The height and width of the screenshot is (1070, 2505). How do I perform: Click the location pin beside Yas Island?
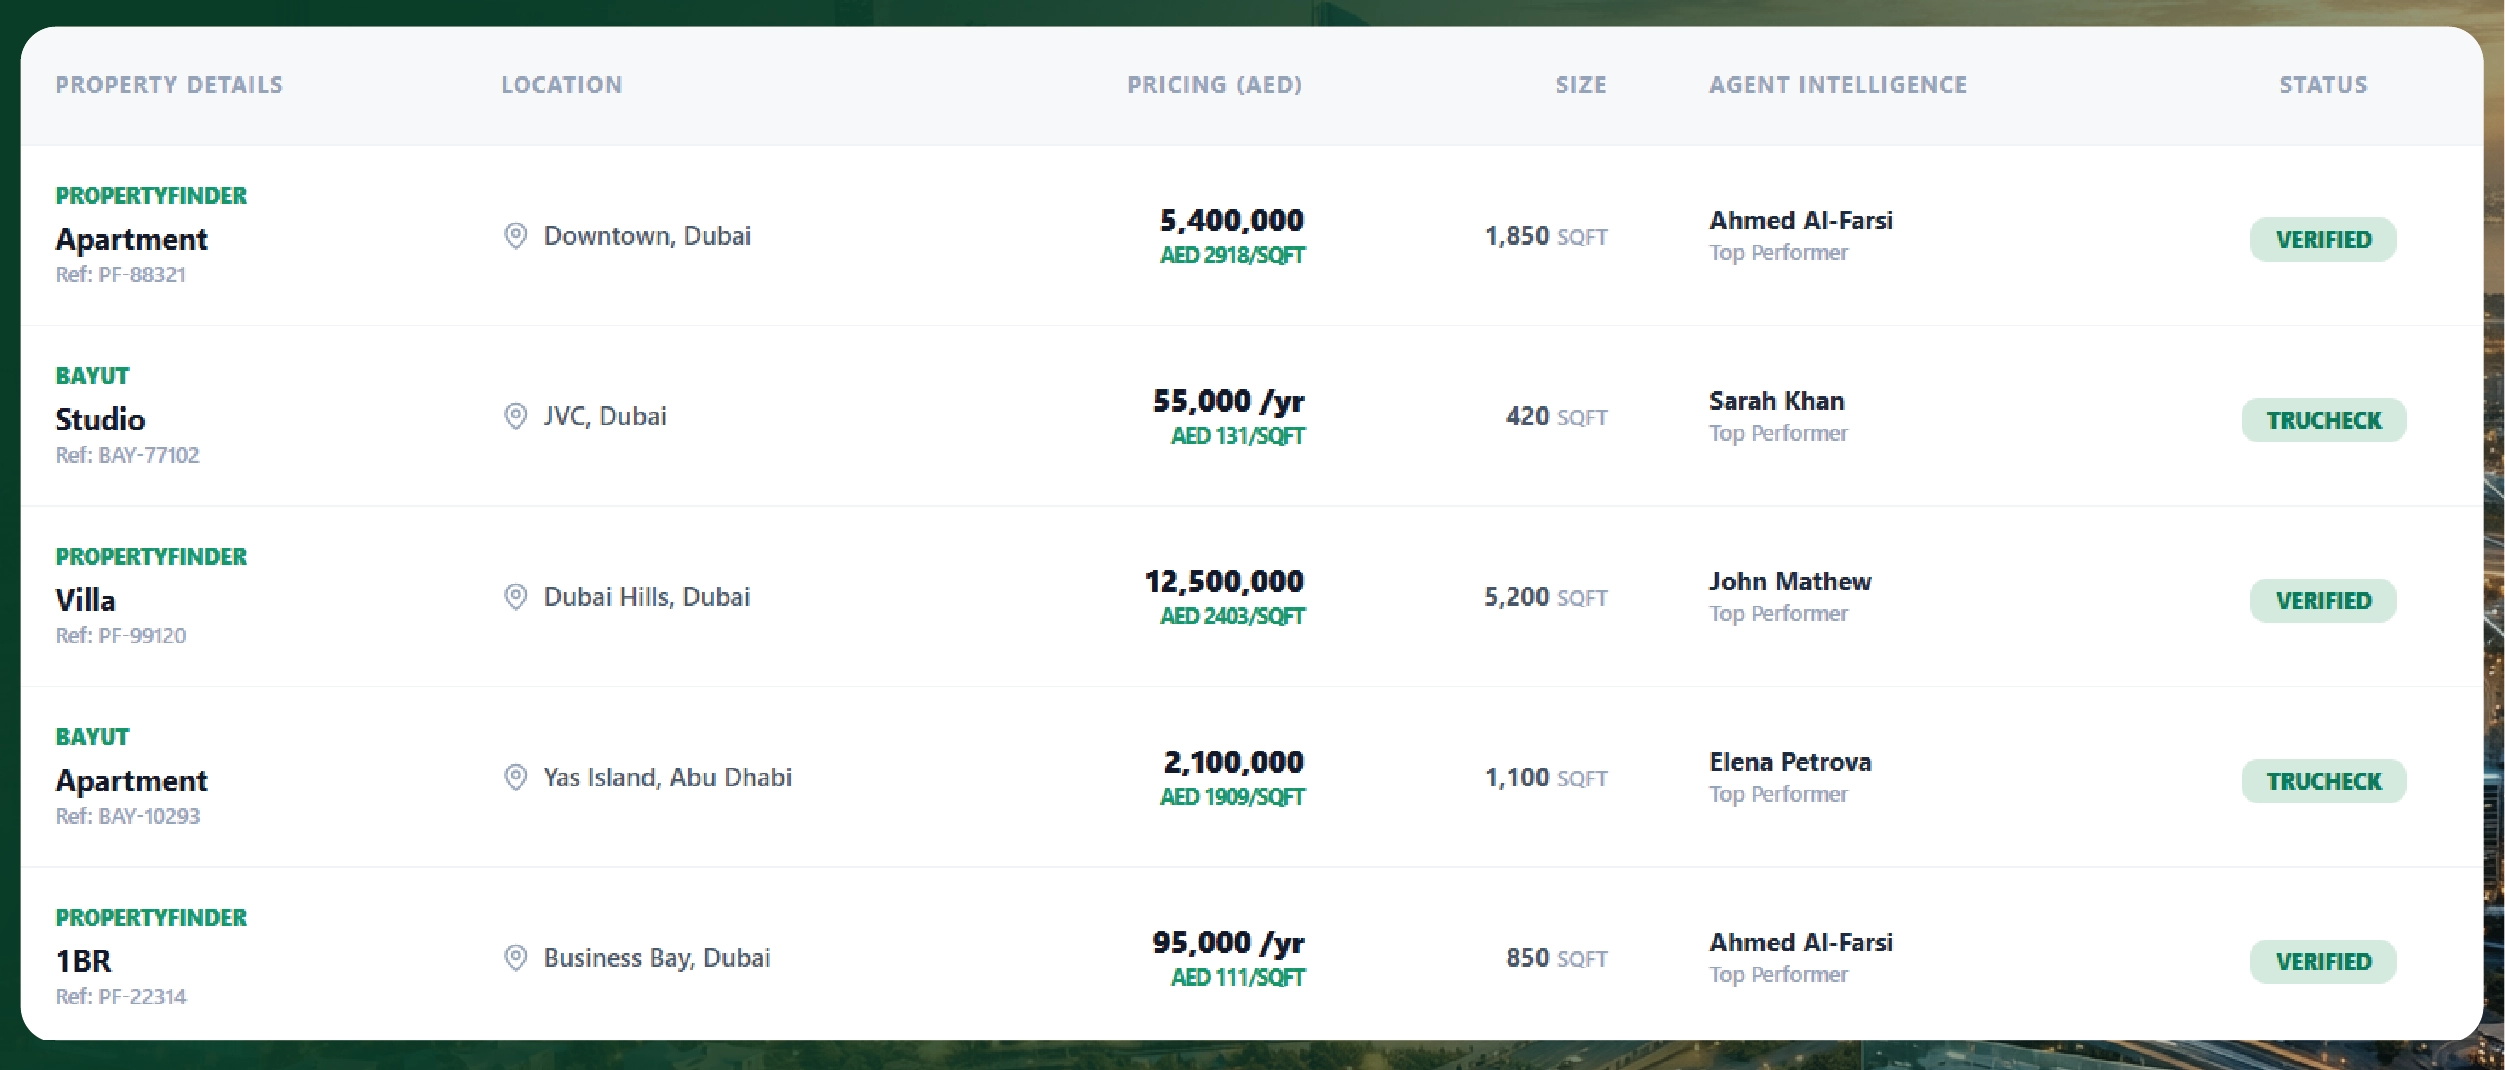coord(515,777)
